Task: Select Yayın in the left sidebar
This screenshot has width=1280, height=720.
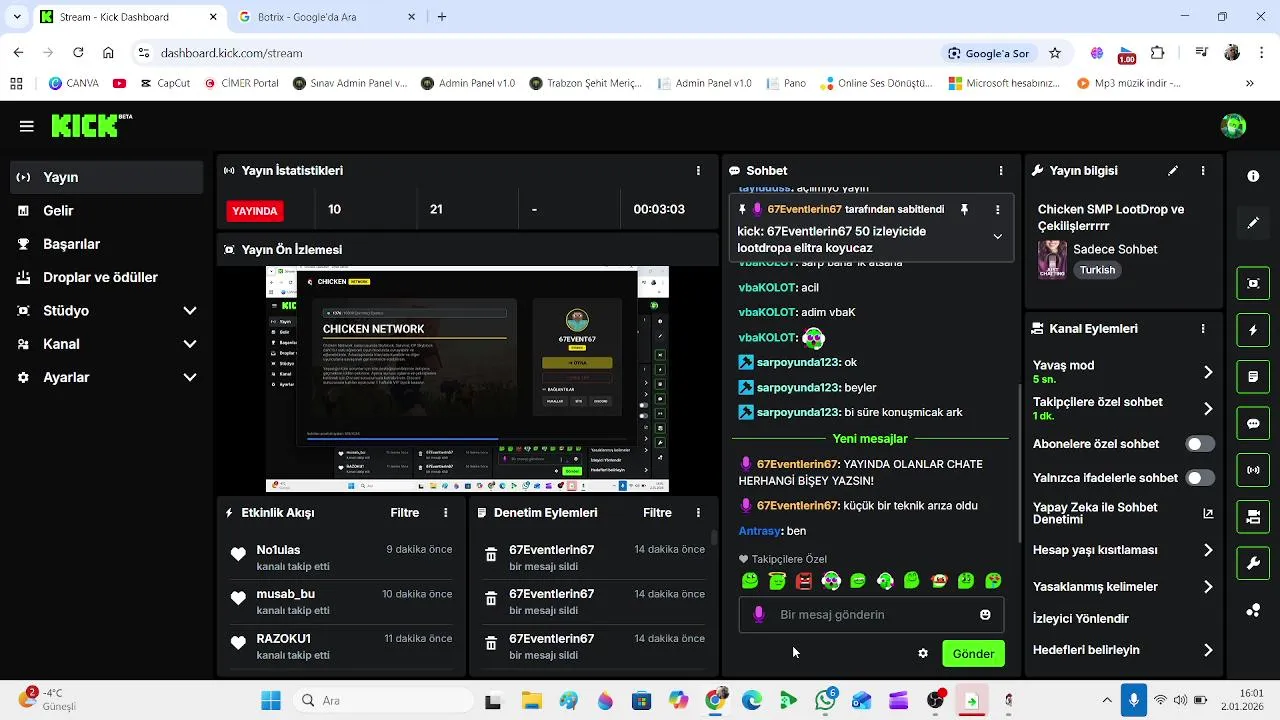Action: tap(105, 177)
